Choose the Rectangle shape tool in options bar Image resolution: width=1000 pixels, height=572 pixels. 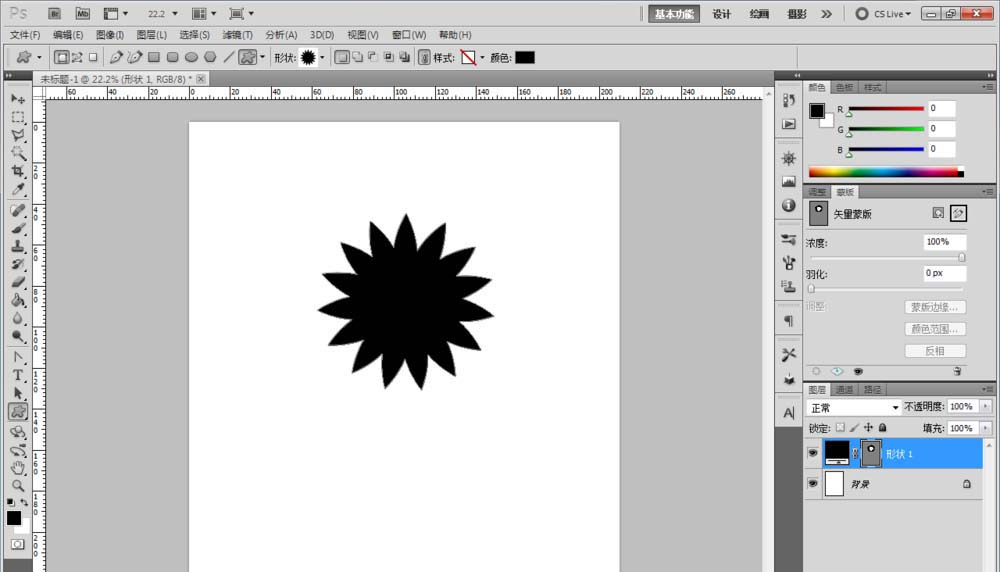(154, 57)
